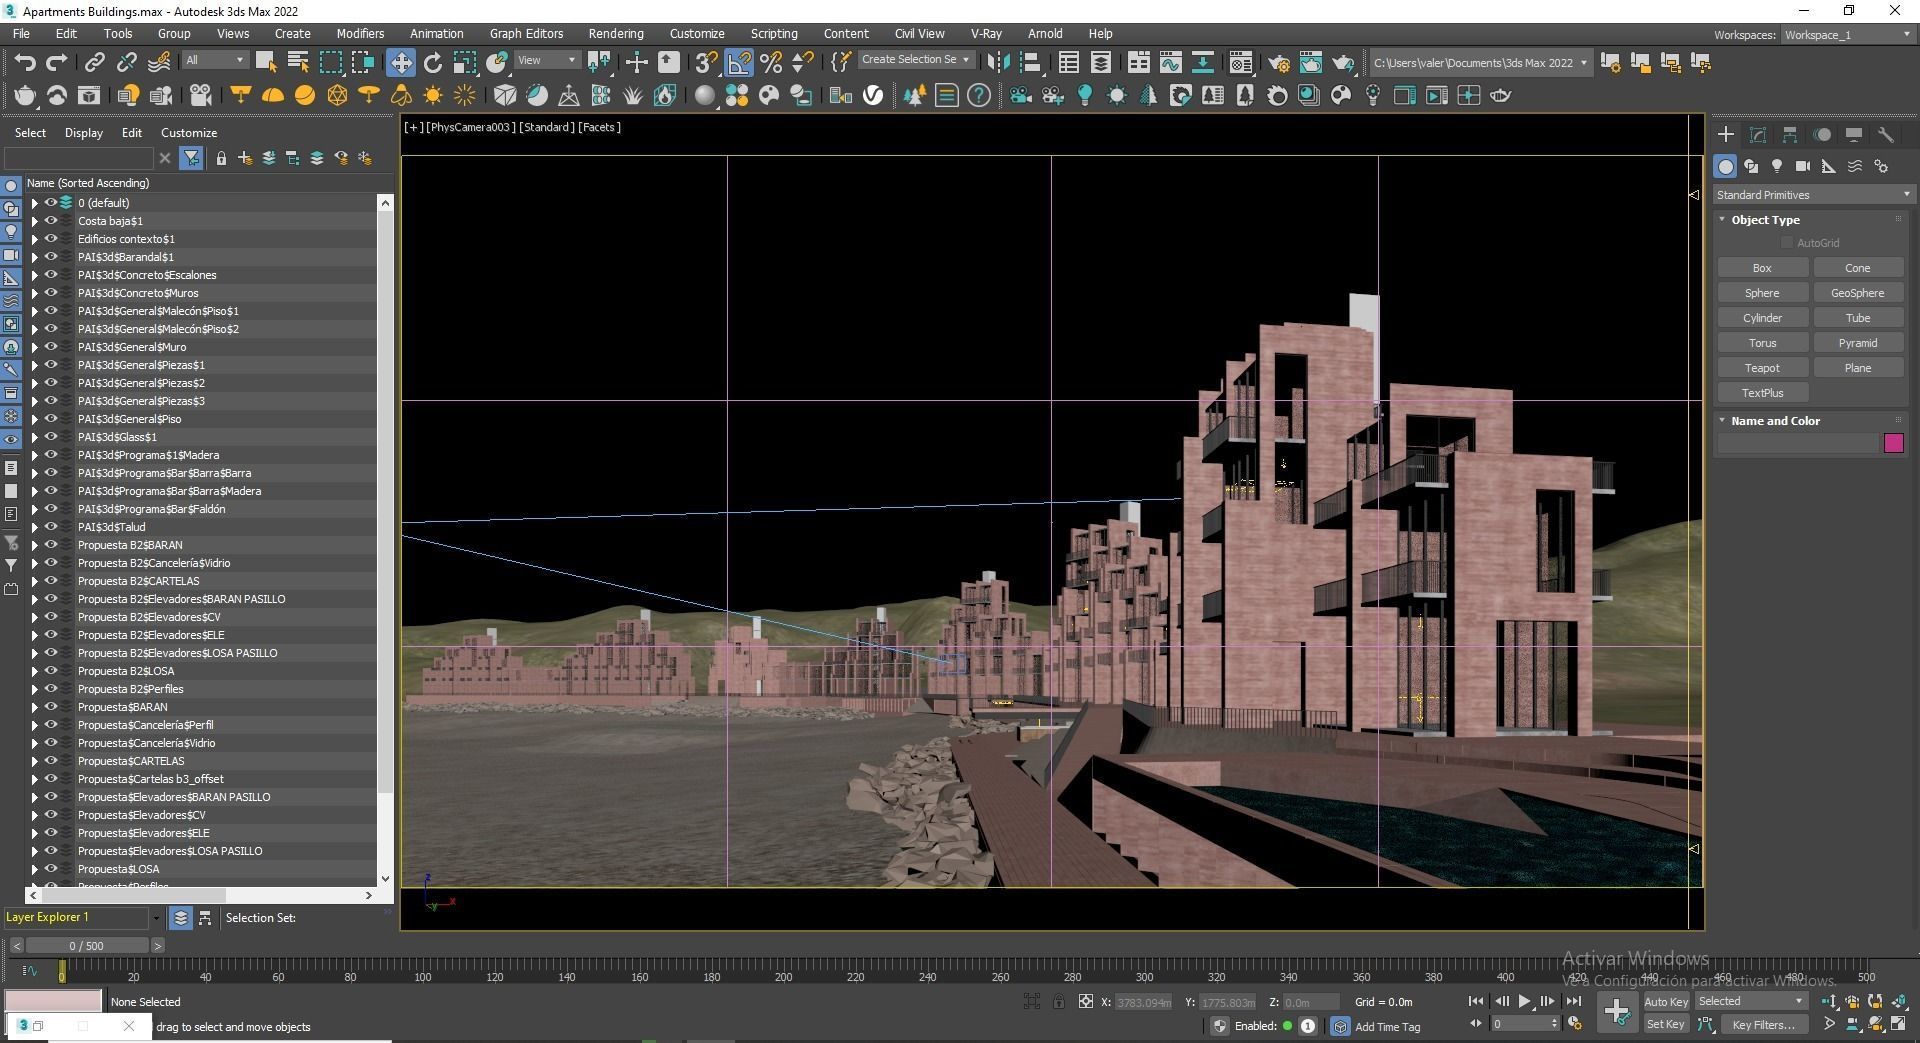Click the 0 / 500 time slider
This screenshot has width=1920, height=1043.
point(87,945)
